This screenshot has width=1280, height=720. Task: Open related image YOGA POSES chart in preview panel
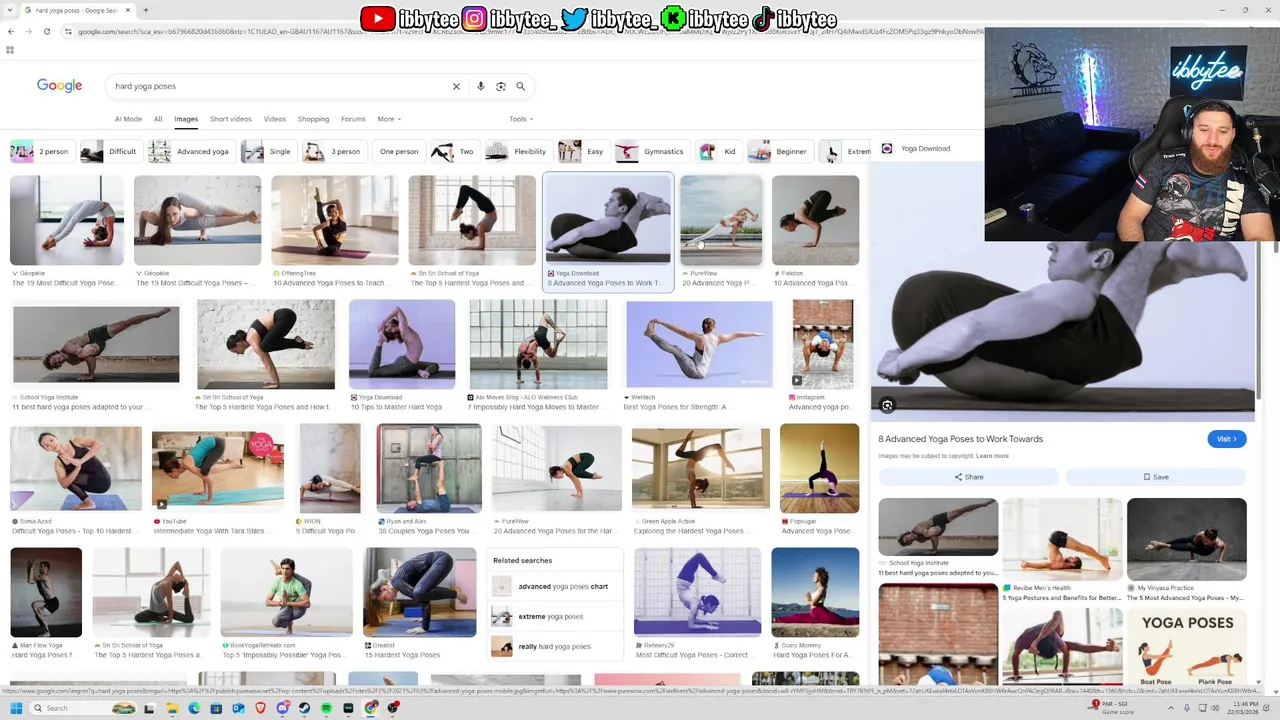pyautogui.click(x=1186, y=647)
